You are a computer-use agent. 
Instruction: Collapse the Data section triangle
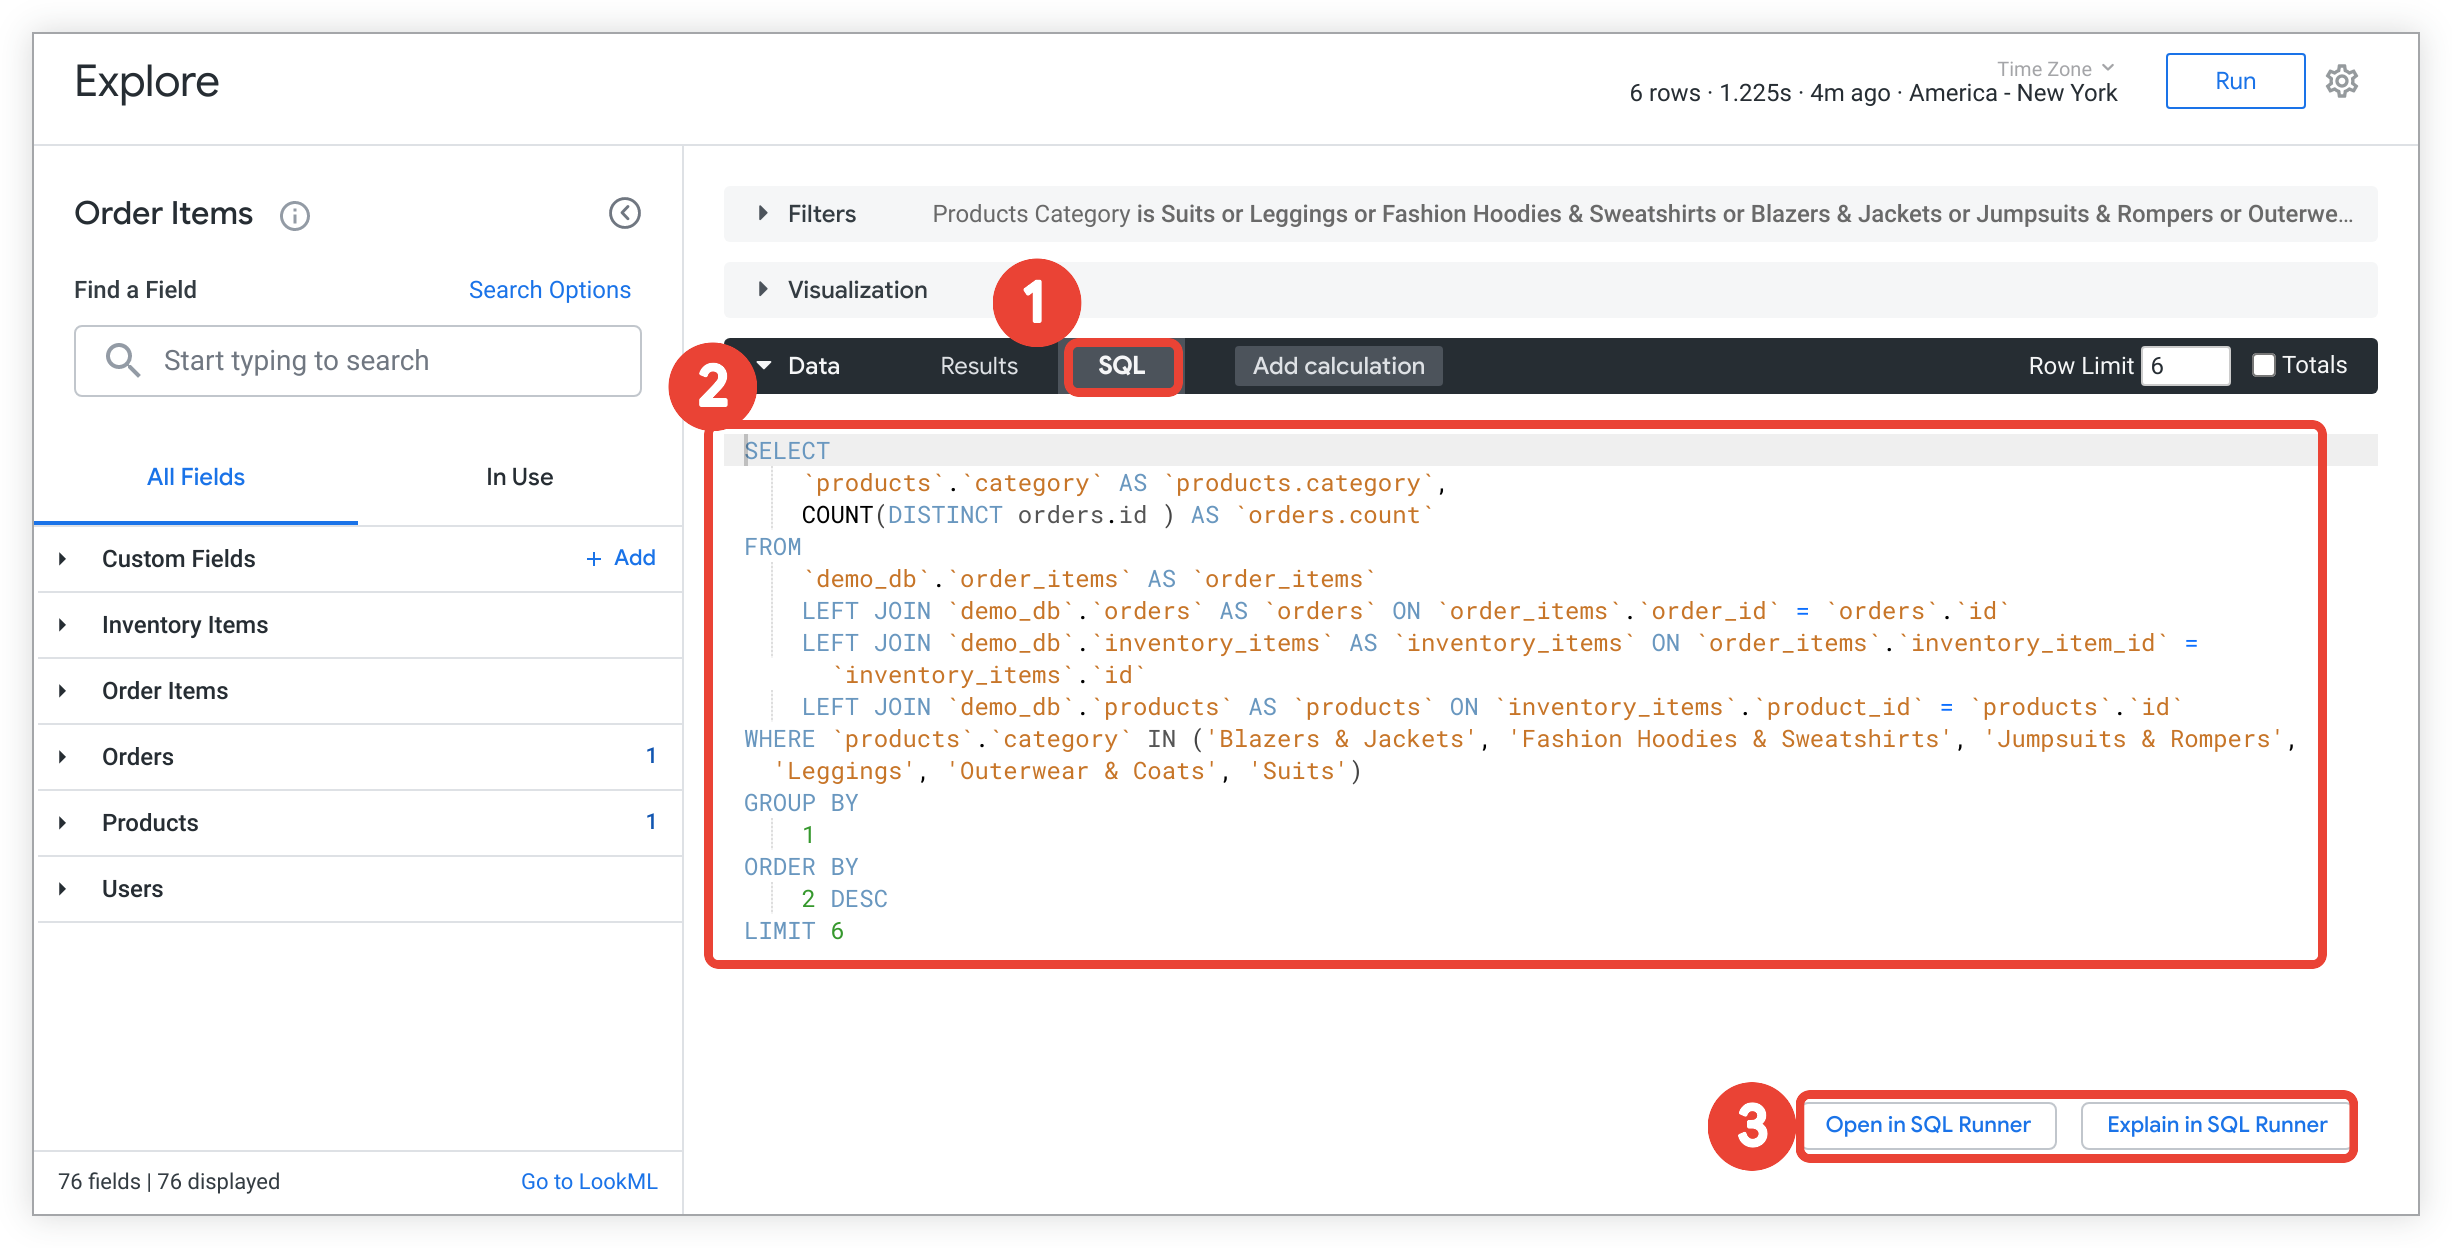(x=765, y=365)
